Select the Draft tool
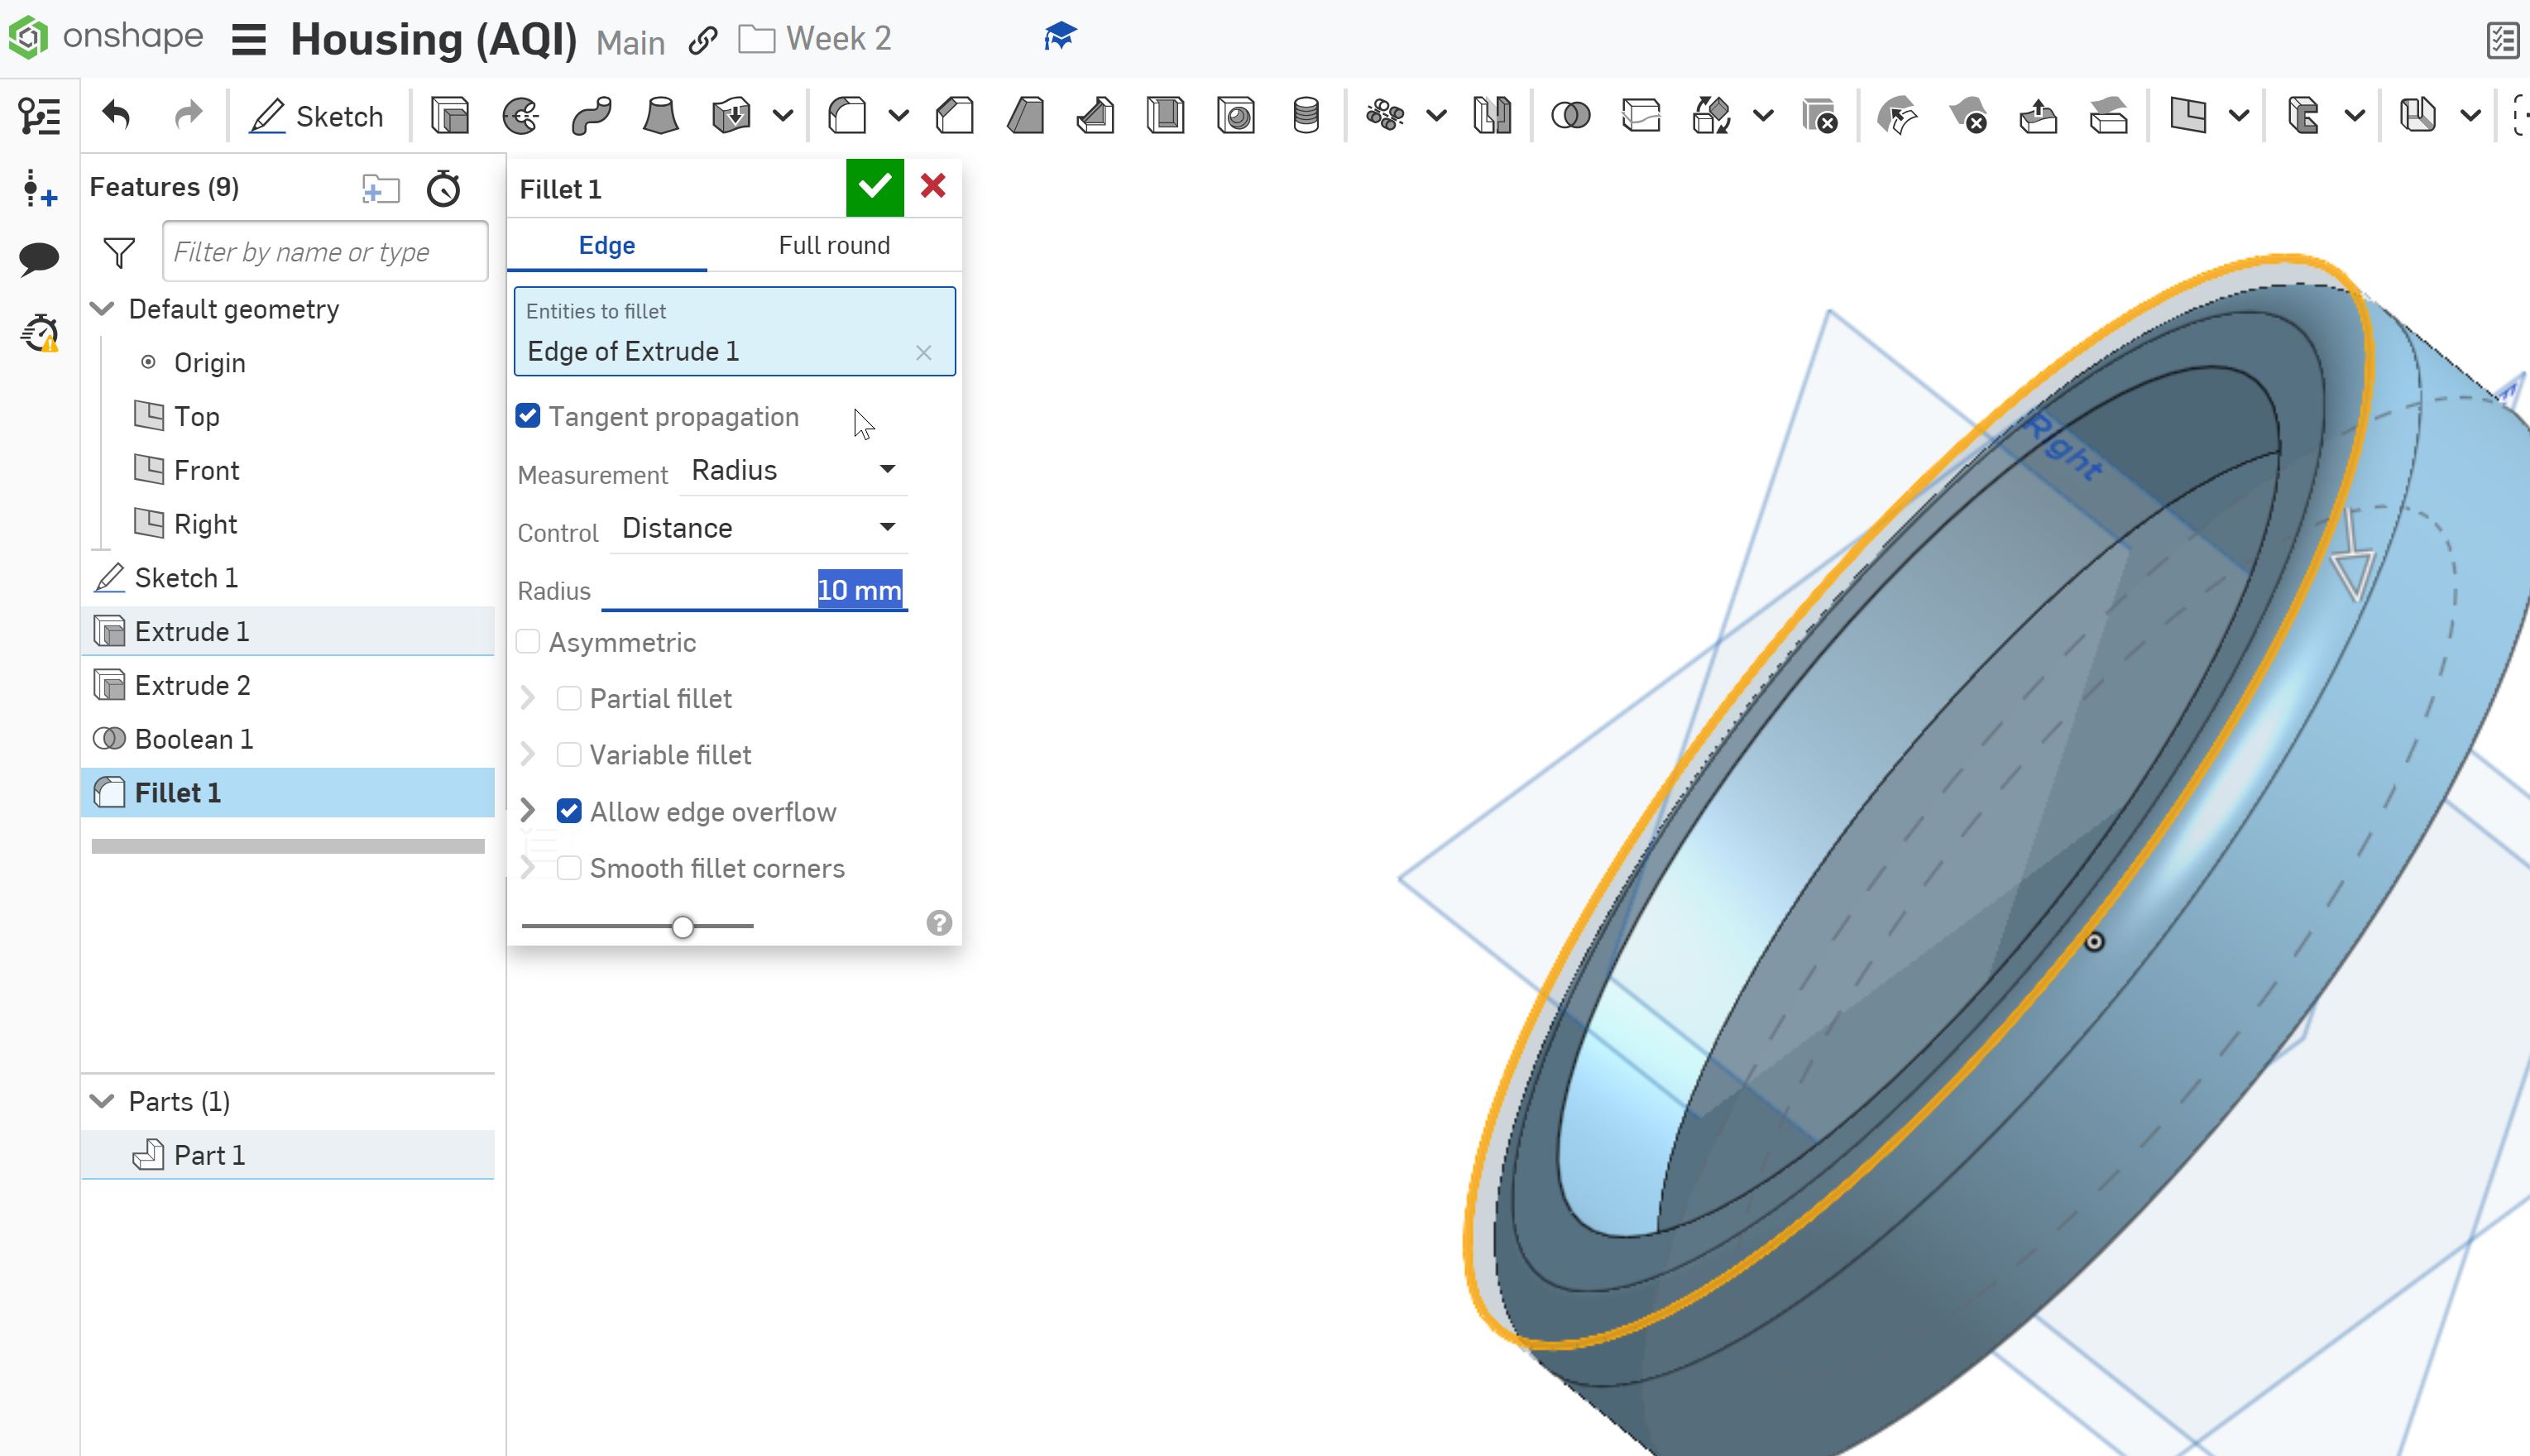Image resolution: width=2530 pixels, height=1456 pixels. tap(1026, 115)
